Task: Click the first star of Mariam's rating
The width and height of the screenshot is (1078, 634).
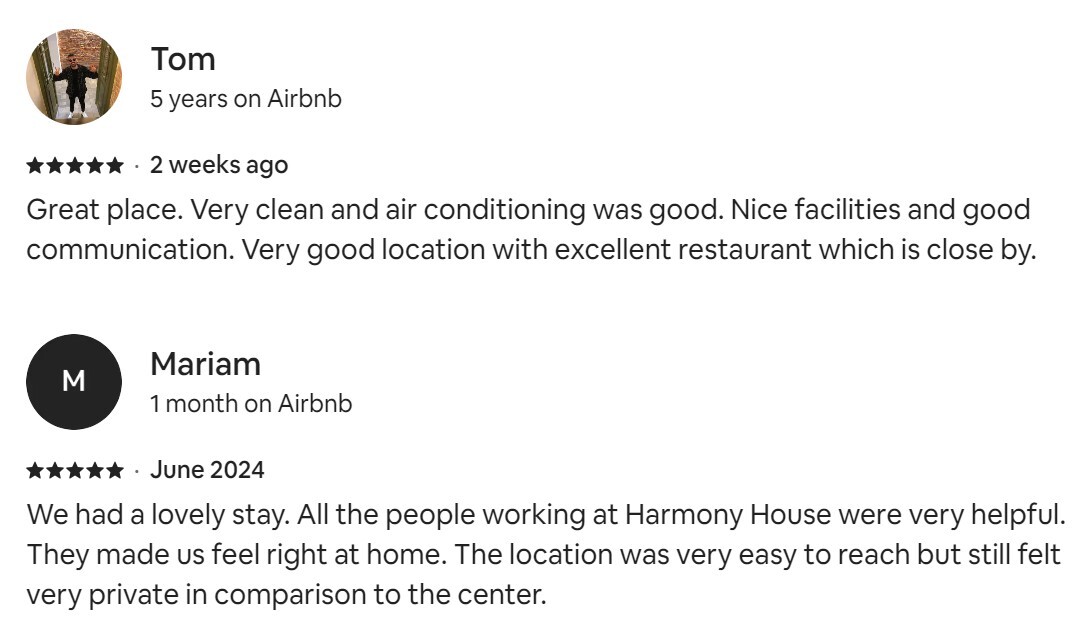Action: [35, 470]
